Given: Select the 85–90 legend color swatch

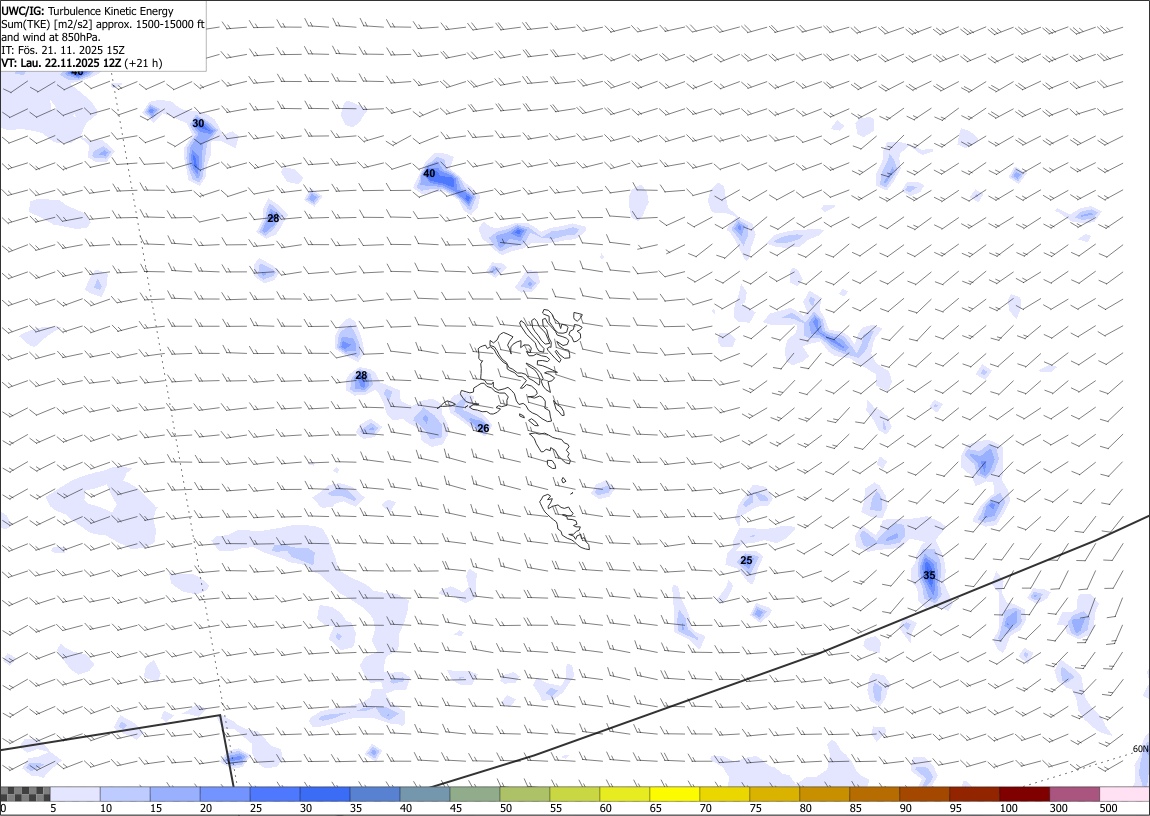Looking at the screenshot, I should point(874,794).
